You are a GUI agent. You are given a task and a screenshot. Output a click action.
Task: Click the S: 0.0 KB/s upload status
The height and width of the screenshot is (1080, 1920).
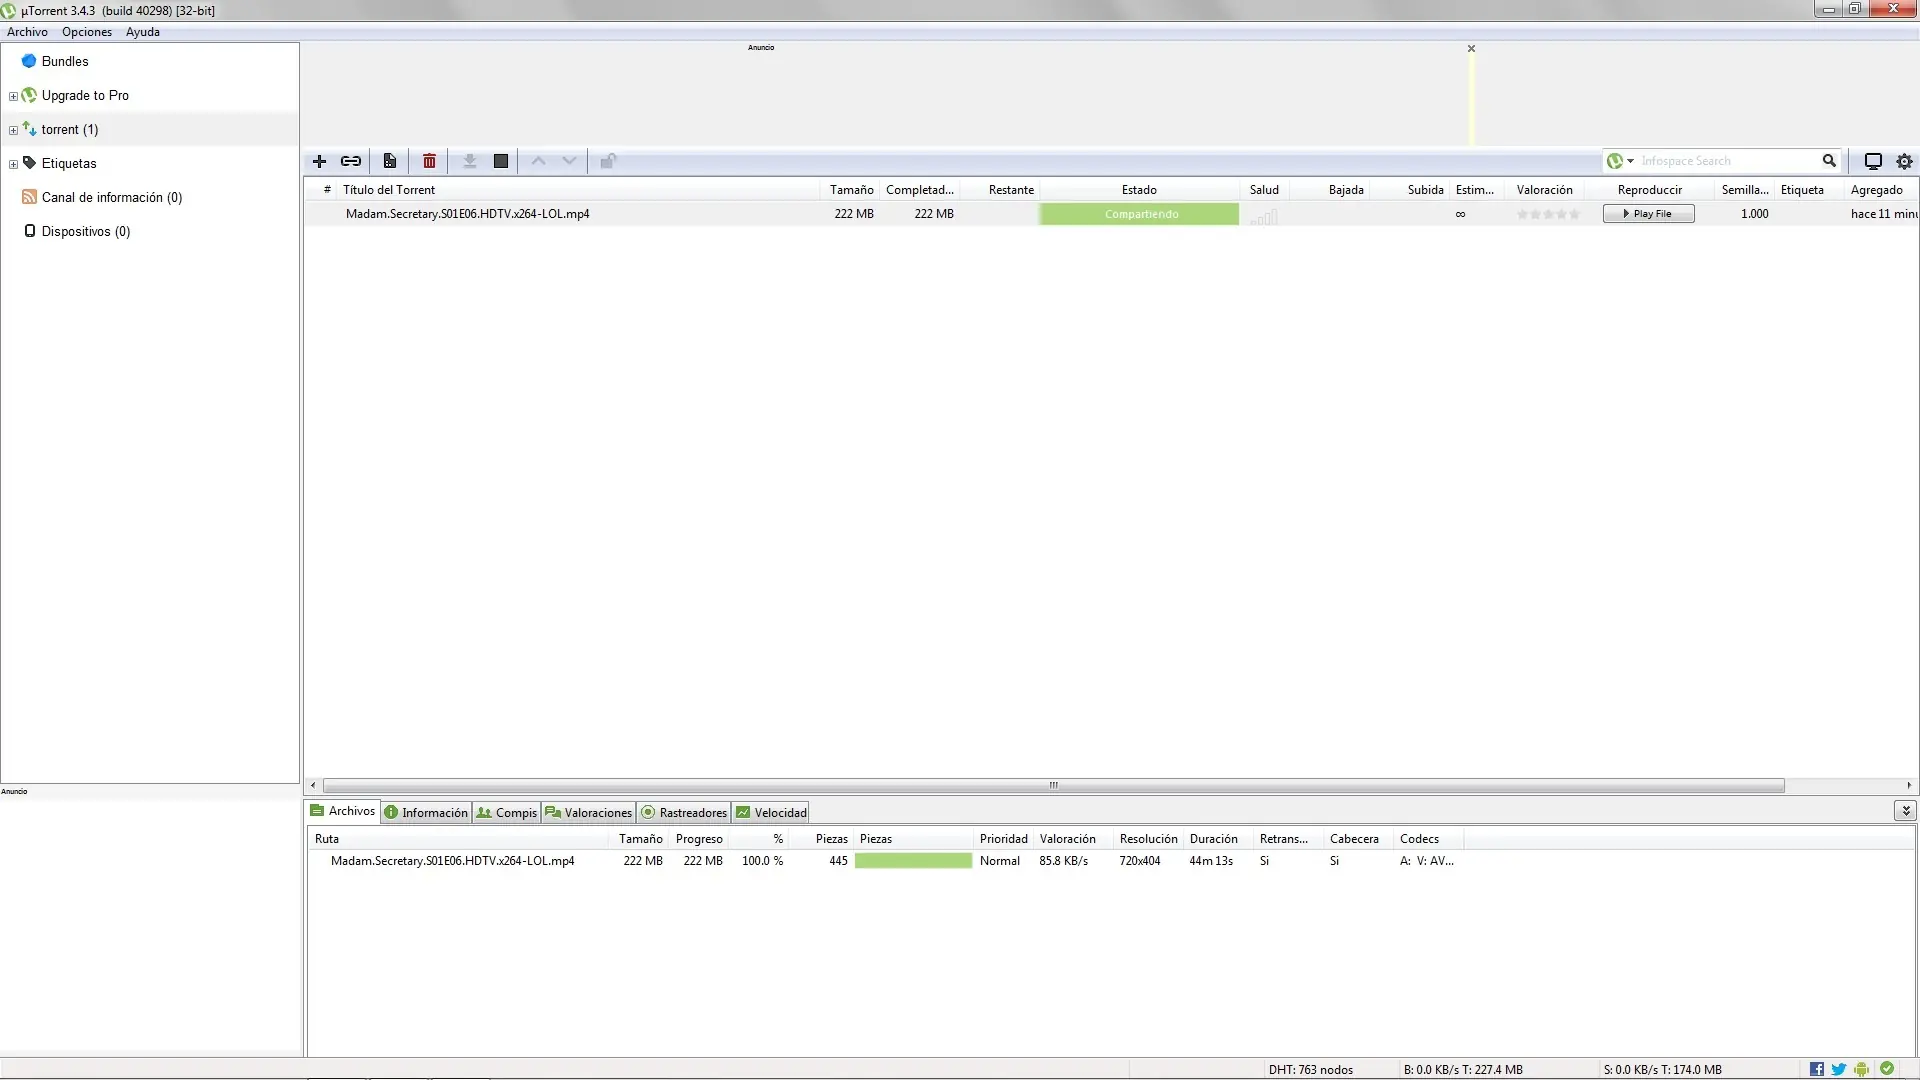click(1662, 1070)
